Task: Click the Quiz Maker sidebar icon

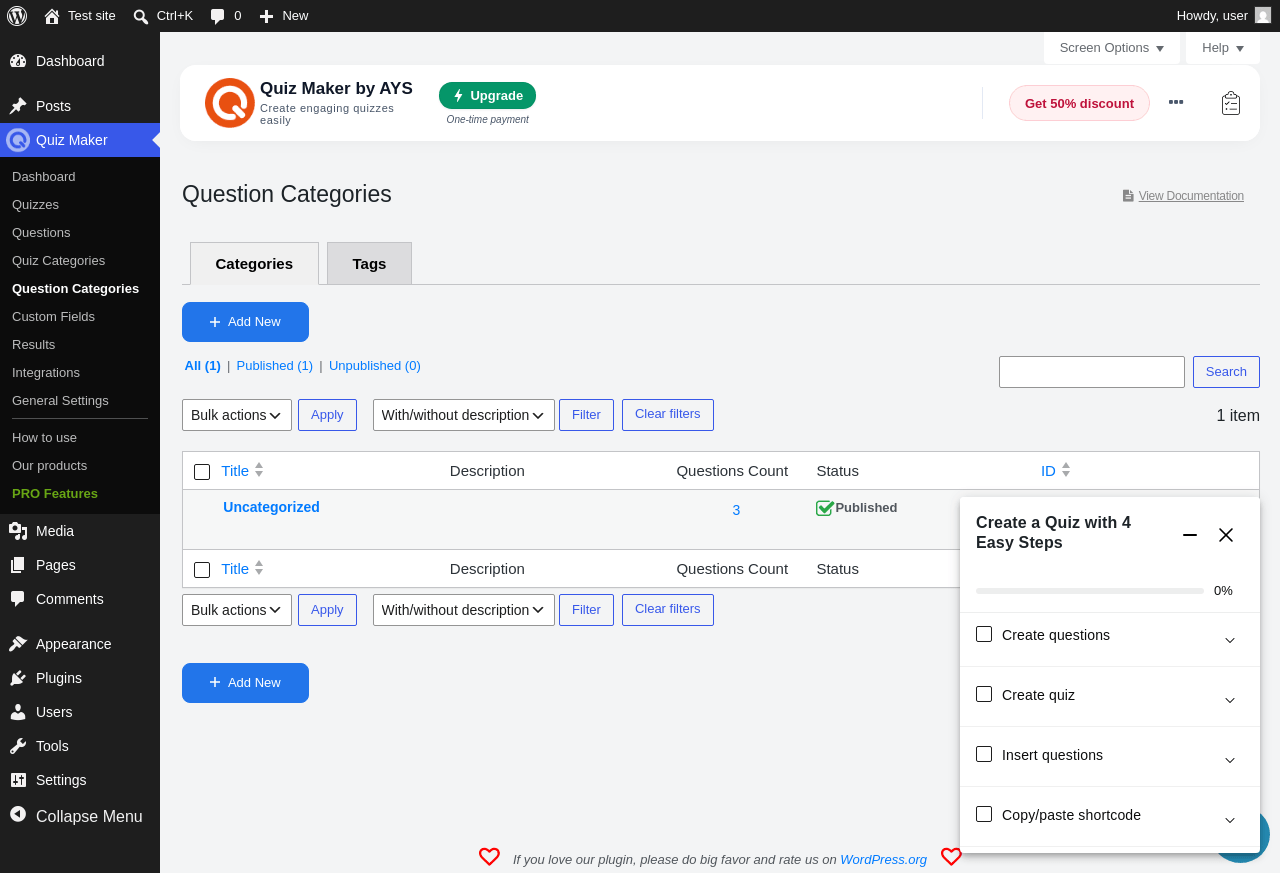Action: 18,140
